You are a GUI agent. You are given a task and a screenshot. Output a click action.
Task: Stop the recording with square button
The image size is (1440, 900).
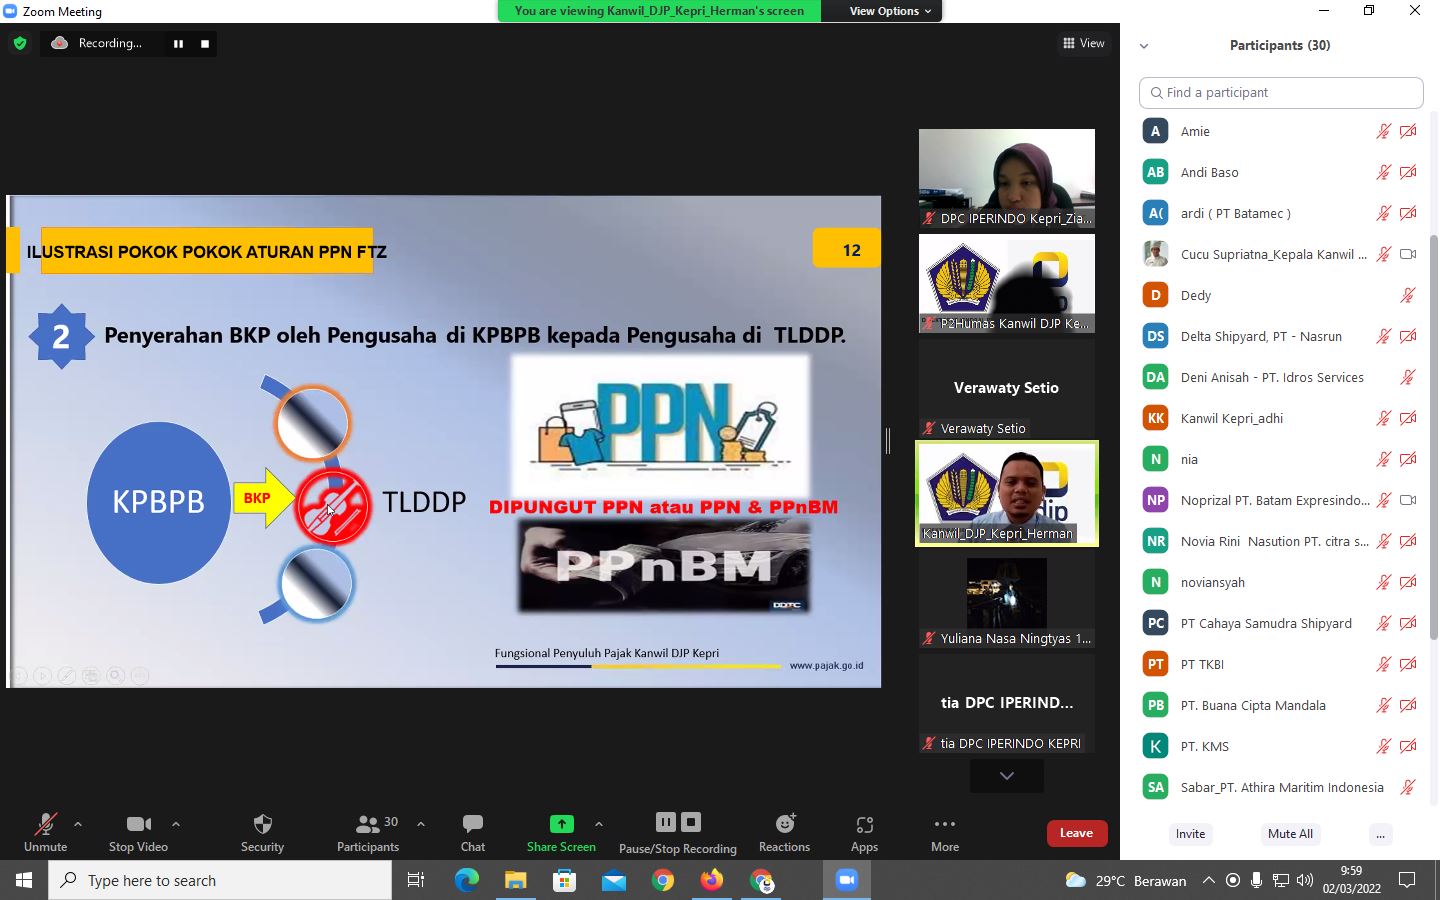pyautogui.click(x=205, y=43)
